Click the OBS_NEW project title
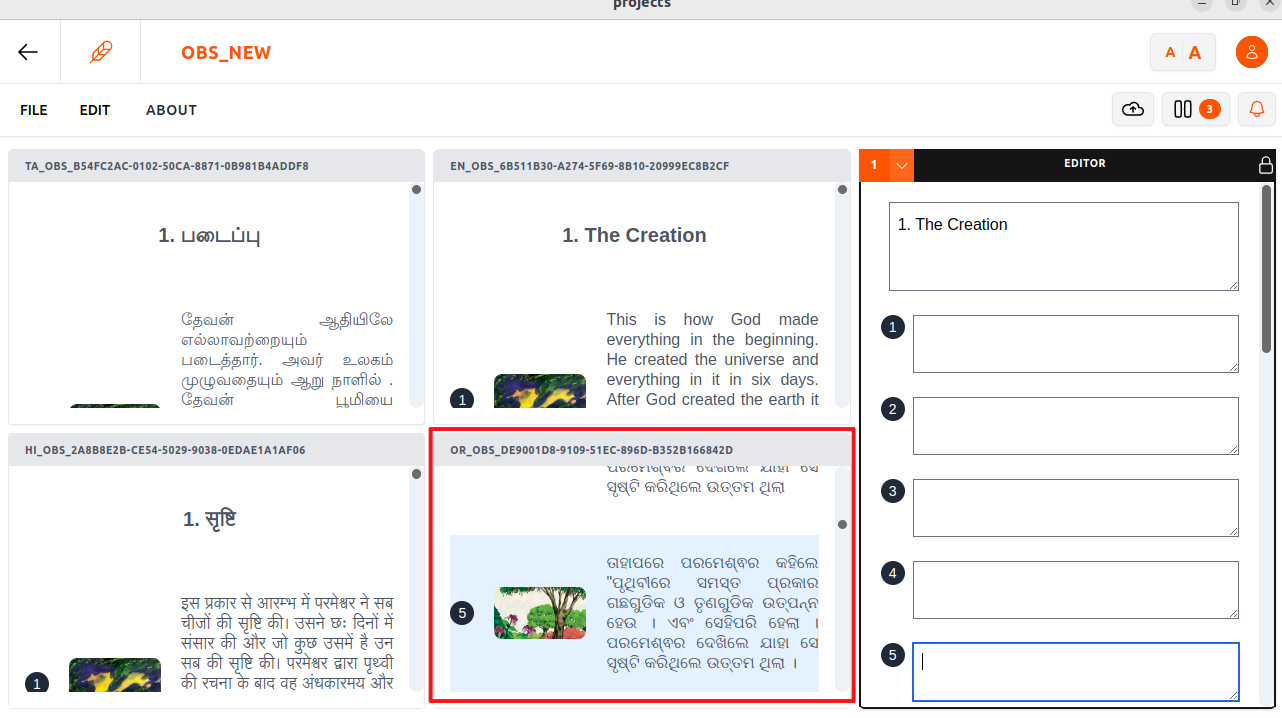 point(226,52)
